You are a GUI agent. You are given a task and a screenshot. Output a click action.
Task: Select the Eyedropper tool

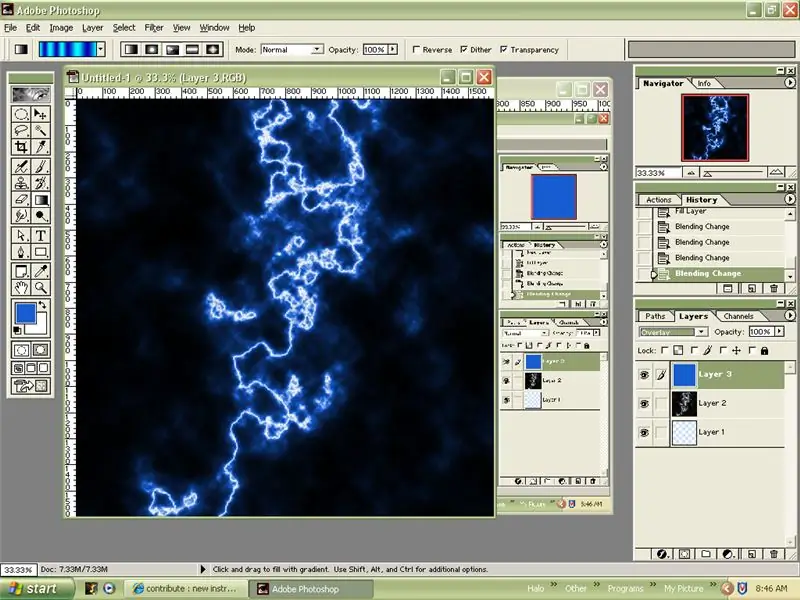click(x=41, y=271)
